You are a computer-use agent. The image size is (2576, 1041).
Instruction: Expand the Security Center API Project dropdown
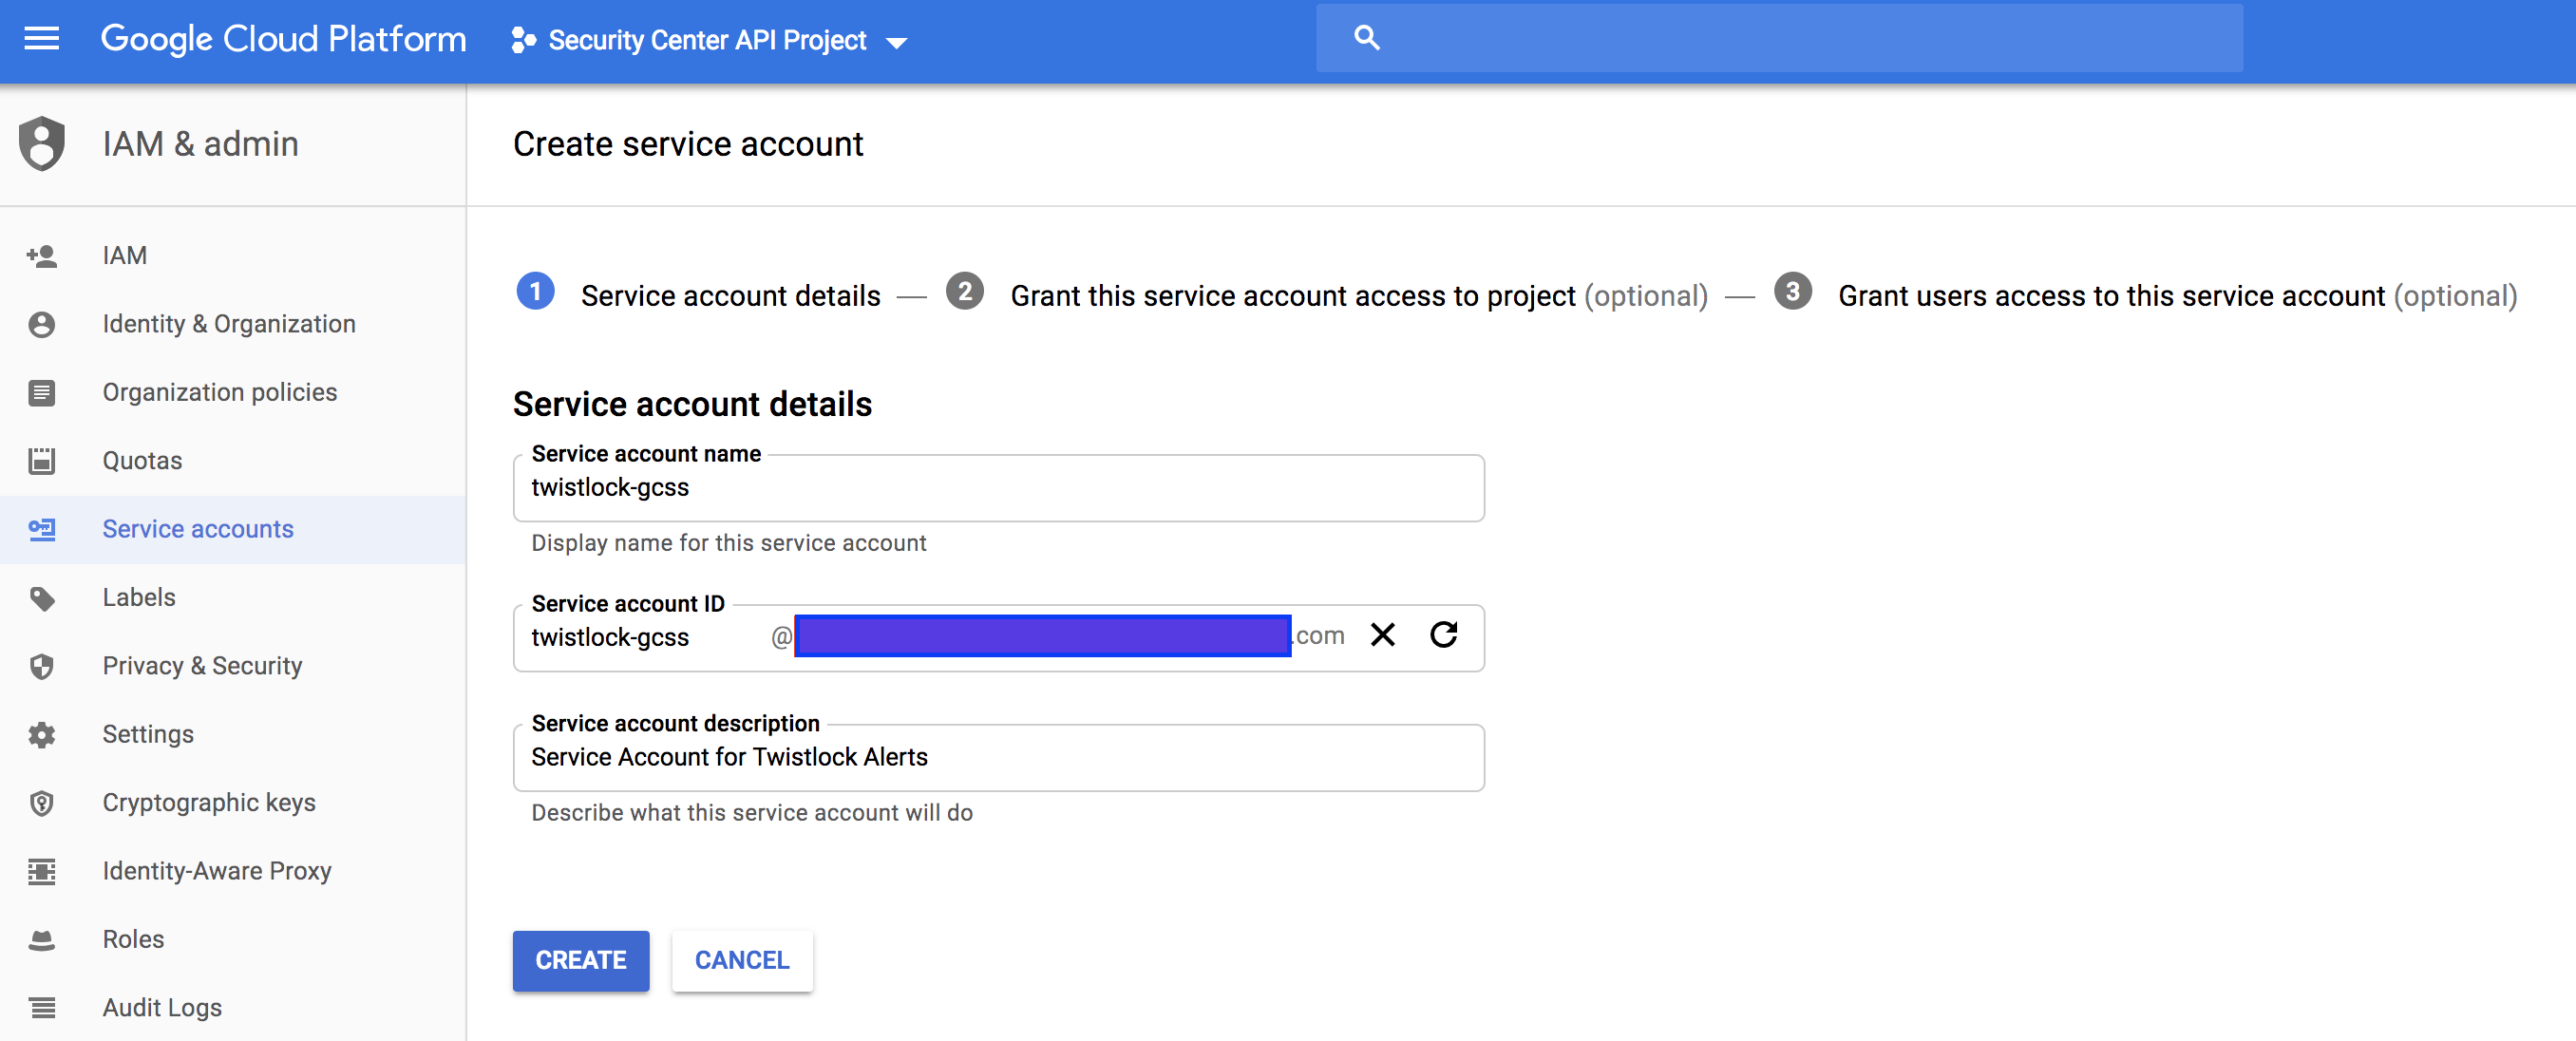(x=896, y=42)
